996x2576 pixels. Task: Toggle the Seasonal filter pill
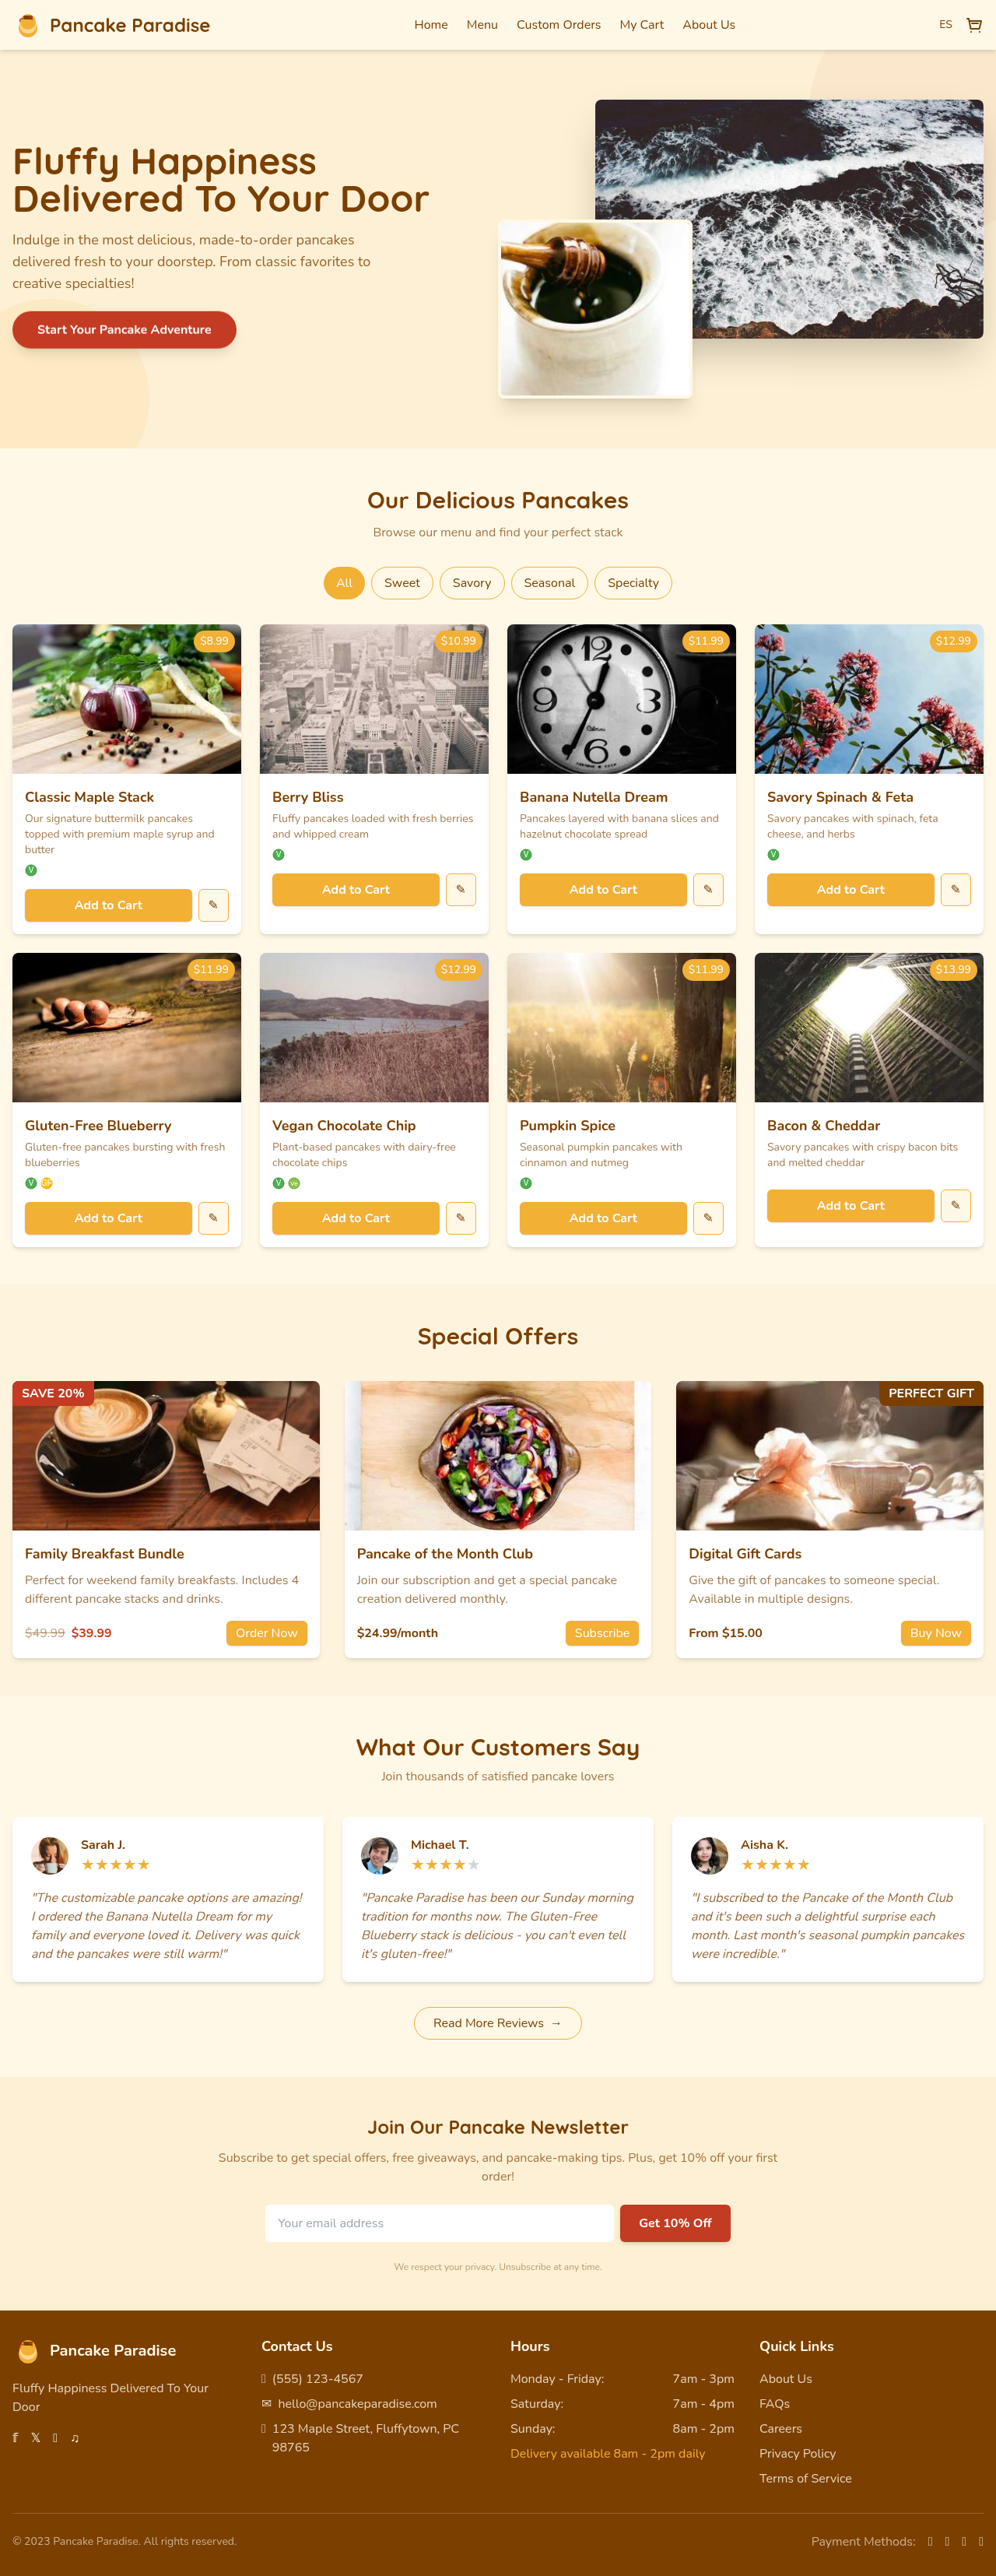(x=549, y=583)
